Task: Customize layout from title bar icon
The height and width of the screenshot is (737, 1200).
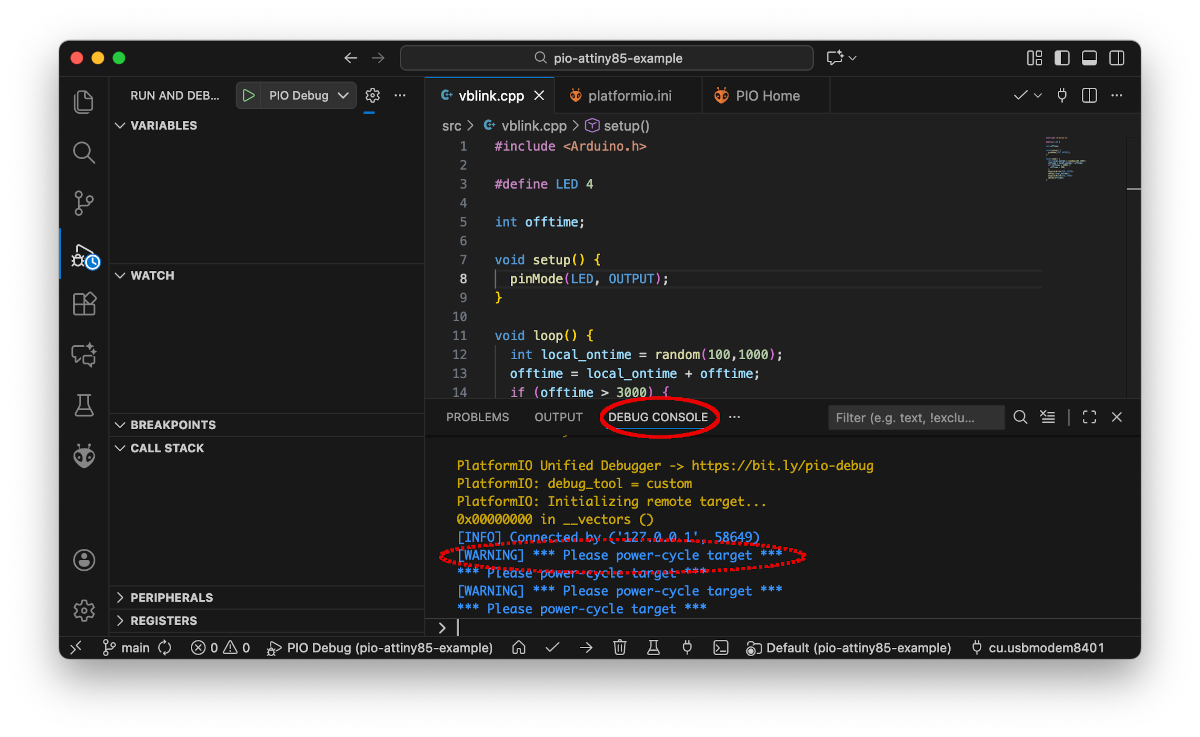Action: [1035, 58]
